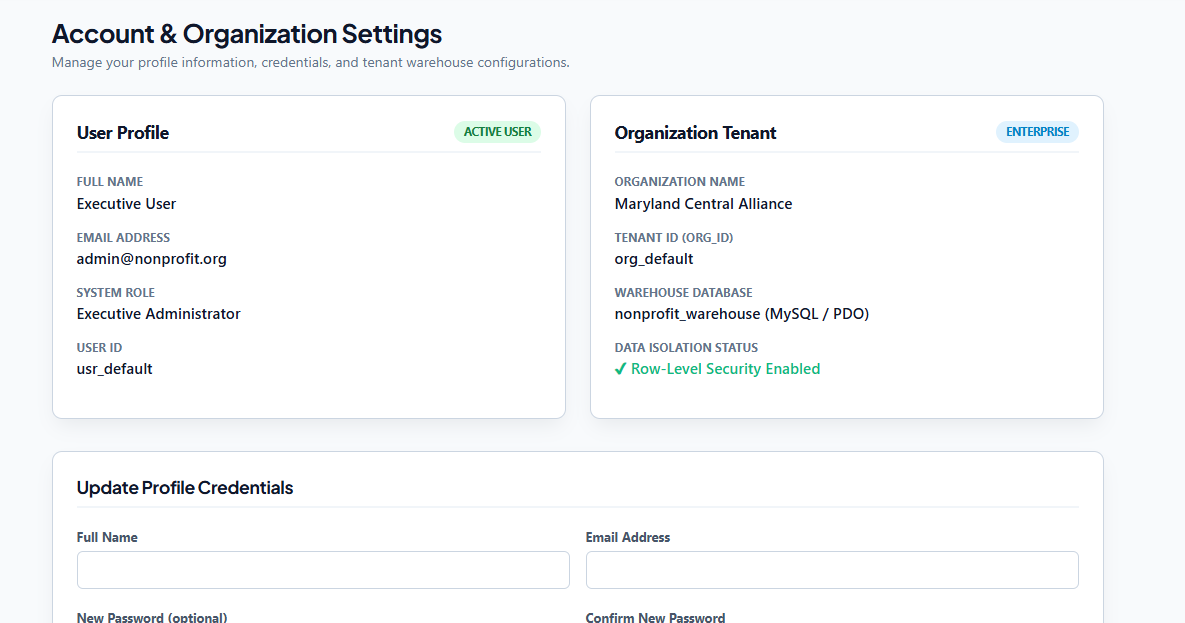The image size is (1185, 623).
Task: Click the 'SYSTEM ROLE' label
Action: (x=116, y=293)
